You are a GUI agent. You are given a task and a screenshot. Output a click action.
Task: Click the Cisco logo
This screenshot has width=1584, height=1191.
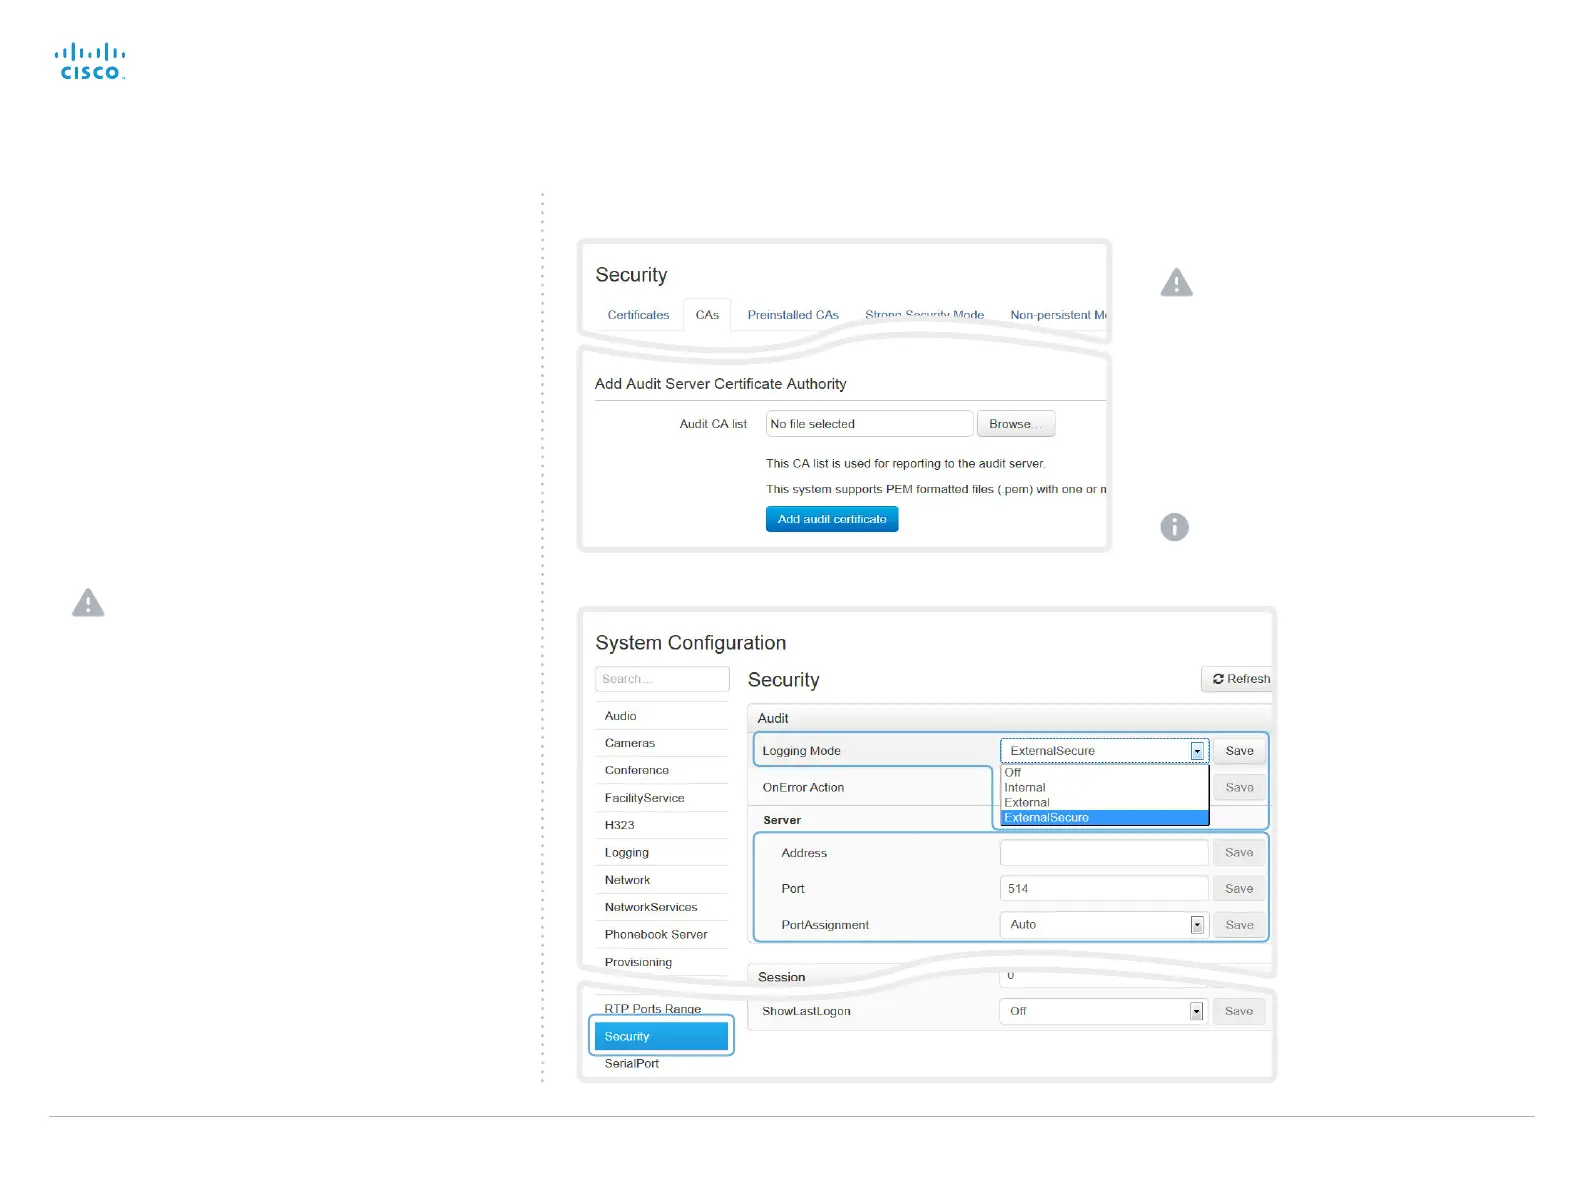pyautogui.click(x=90, y=62)
